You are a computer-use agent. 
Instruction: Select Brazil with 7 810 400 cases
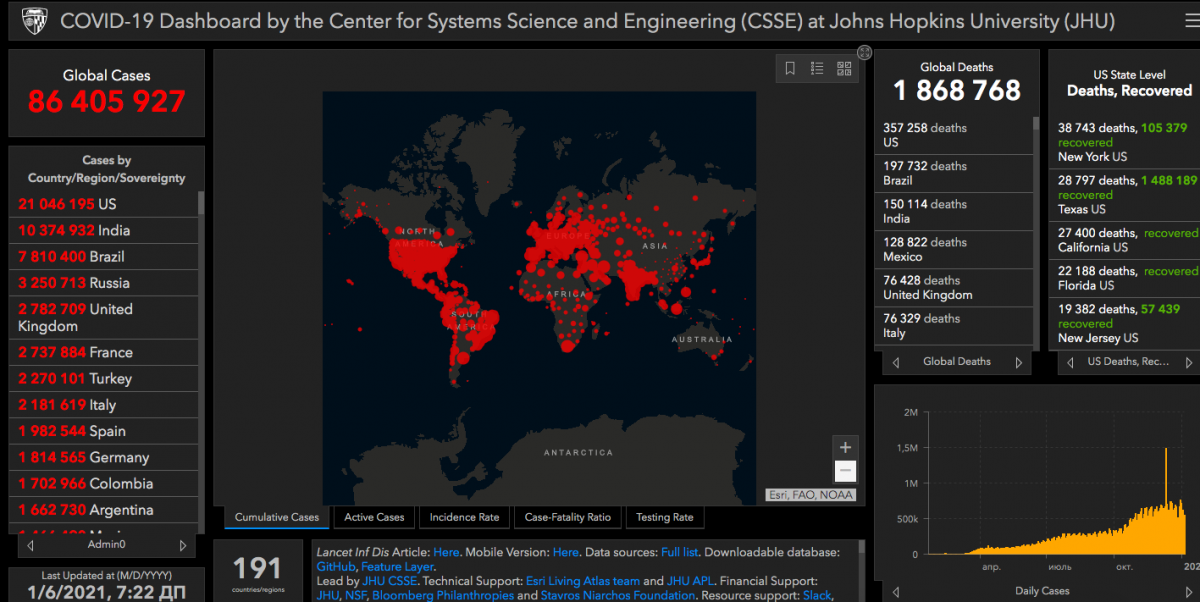(x=104, y=256)
